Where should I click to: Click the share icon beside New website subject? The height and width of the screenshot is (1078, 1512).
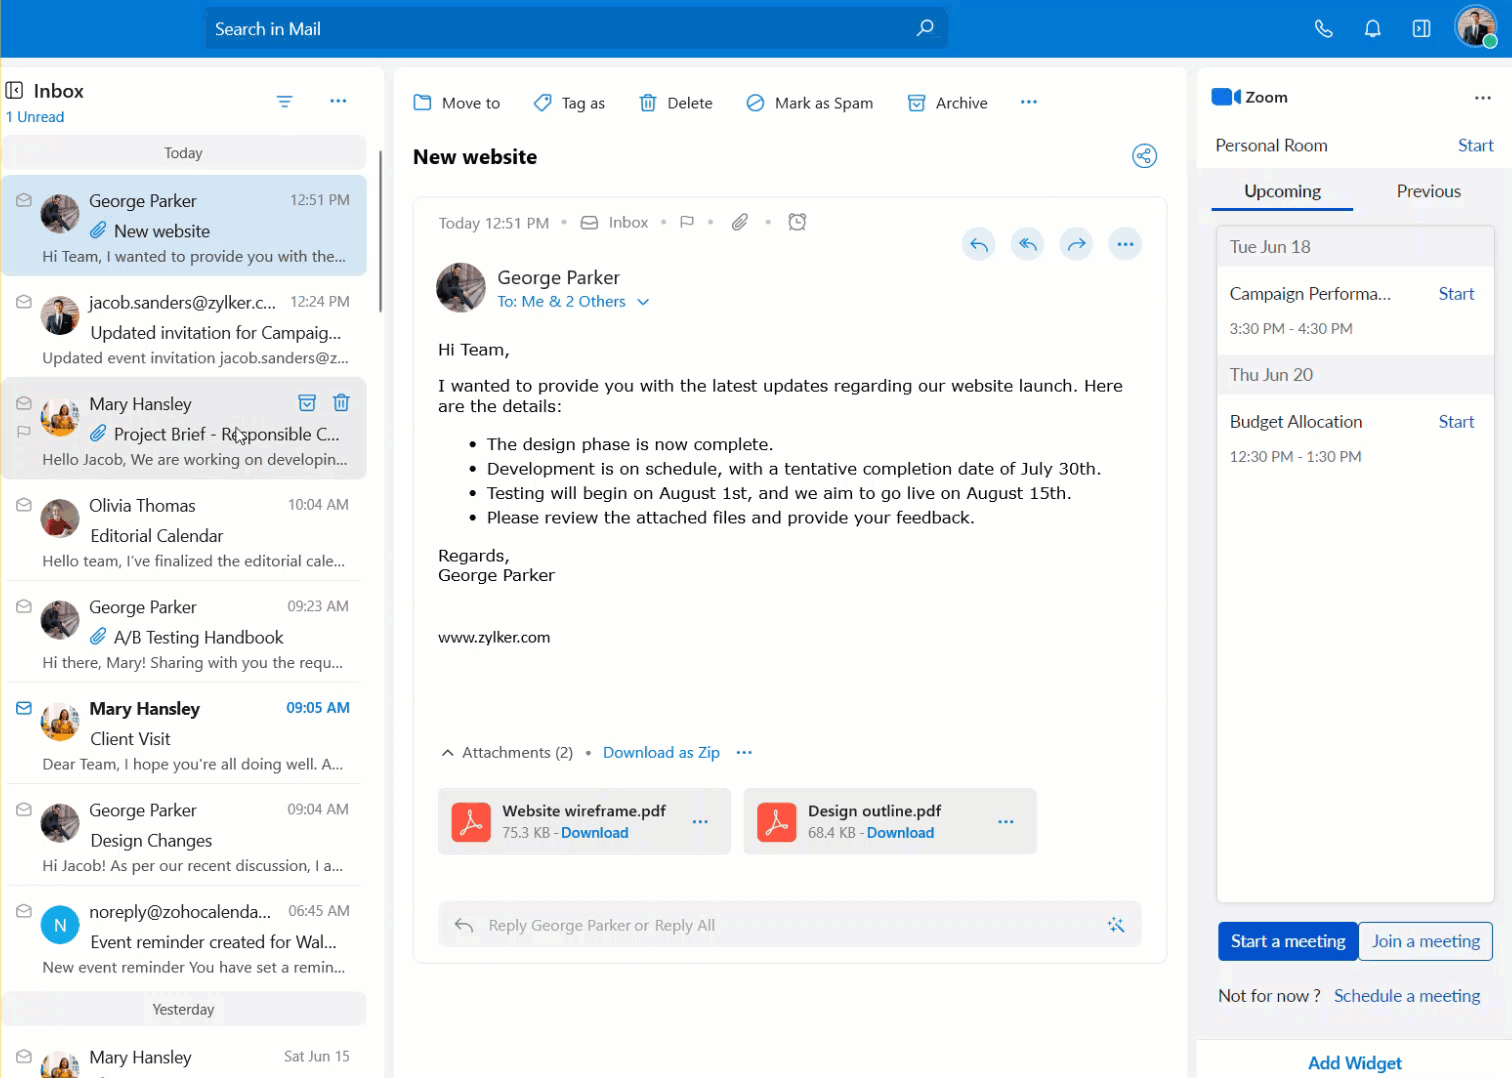tap(1145, 156)
